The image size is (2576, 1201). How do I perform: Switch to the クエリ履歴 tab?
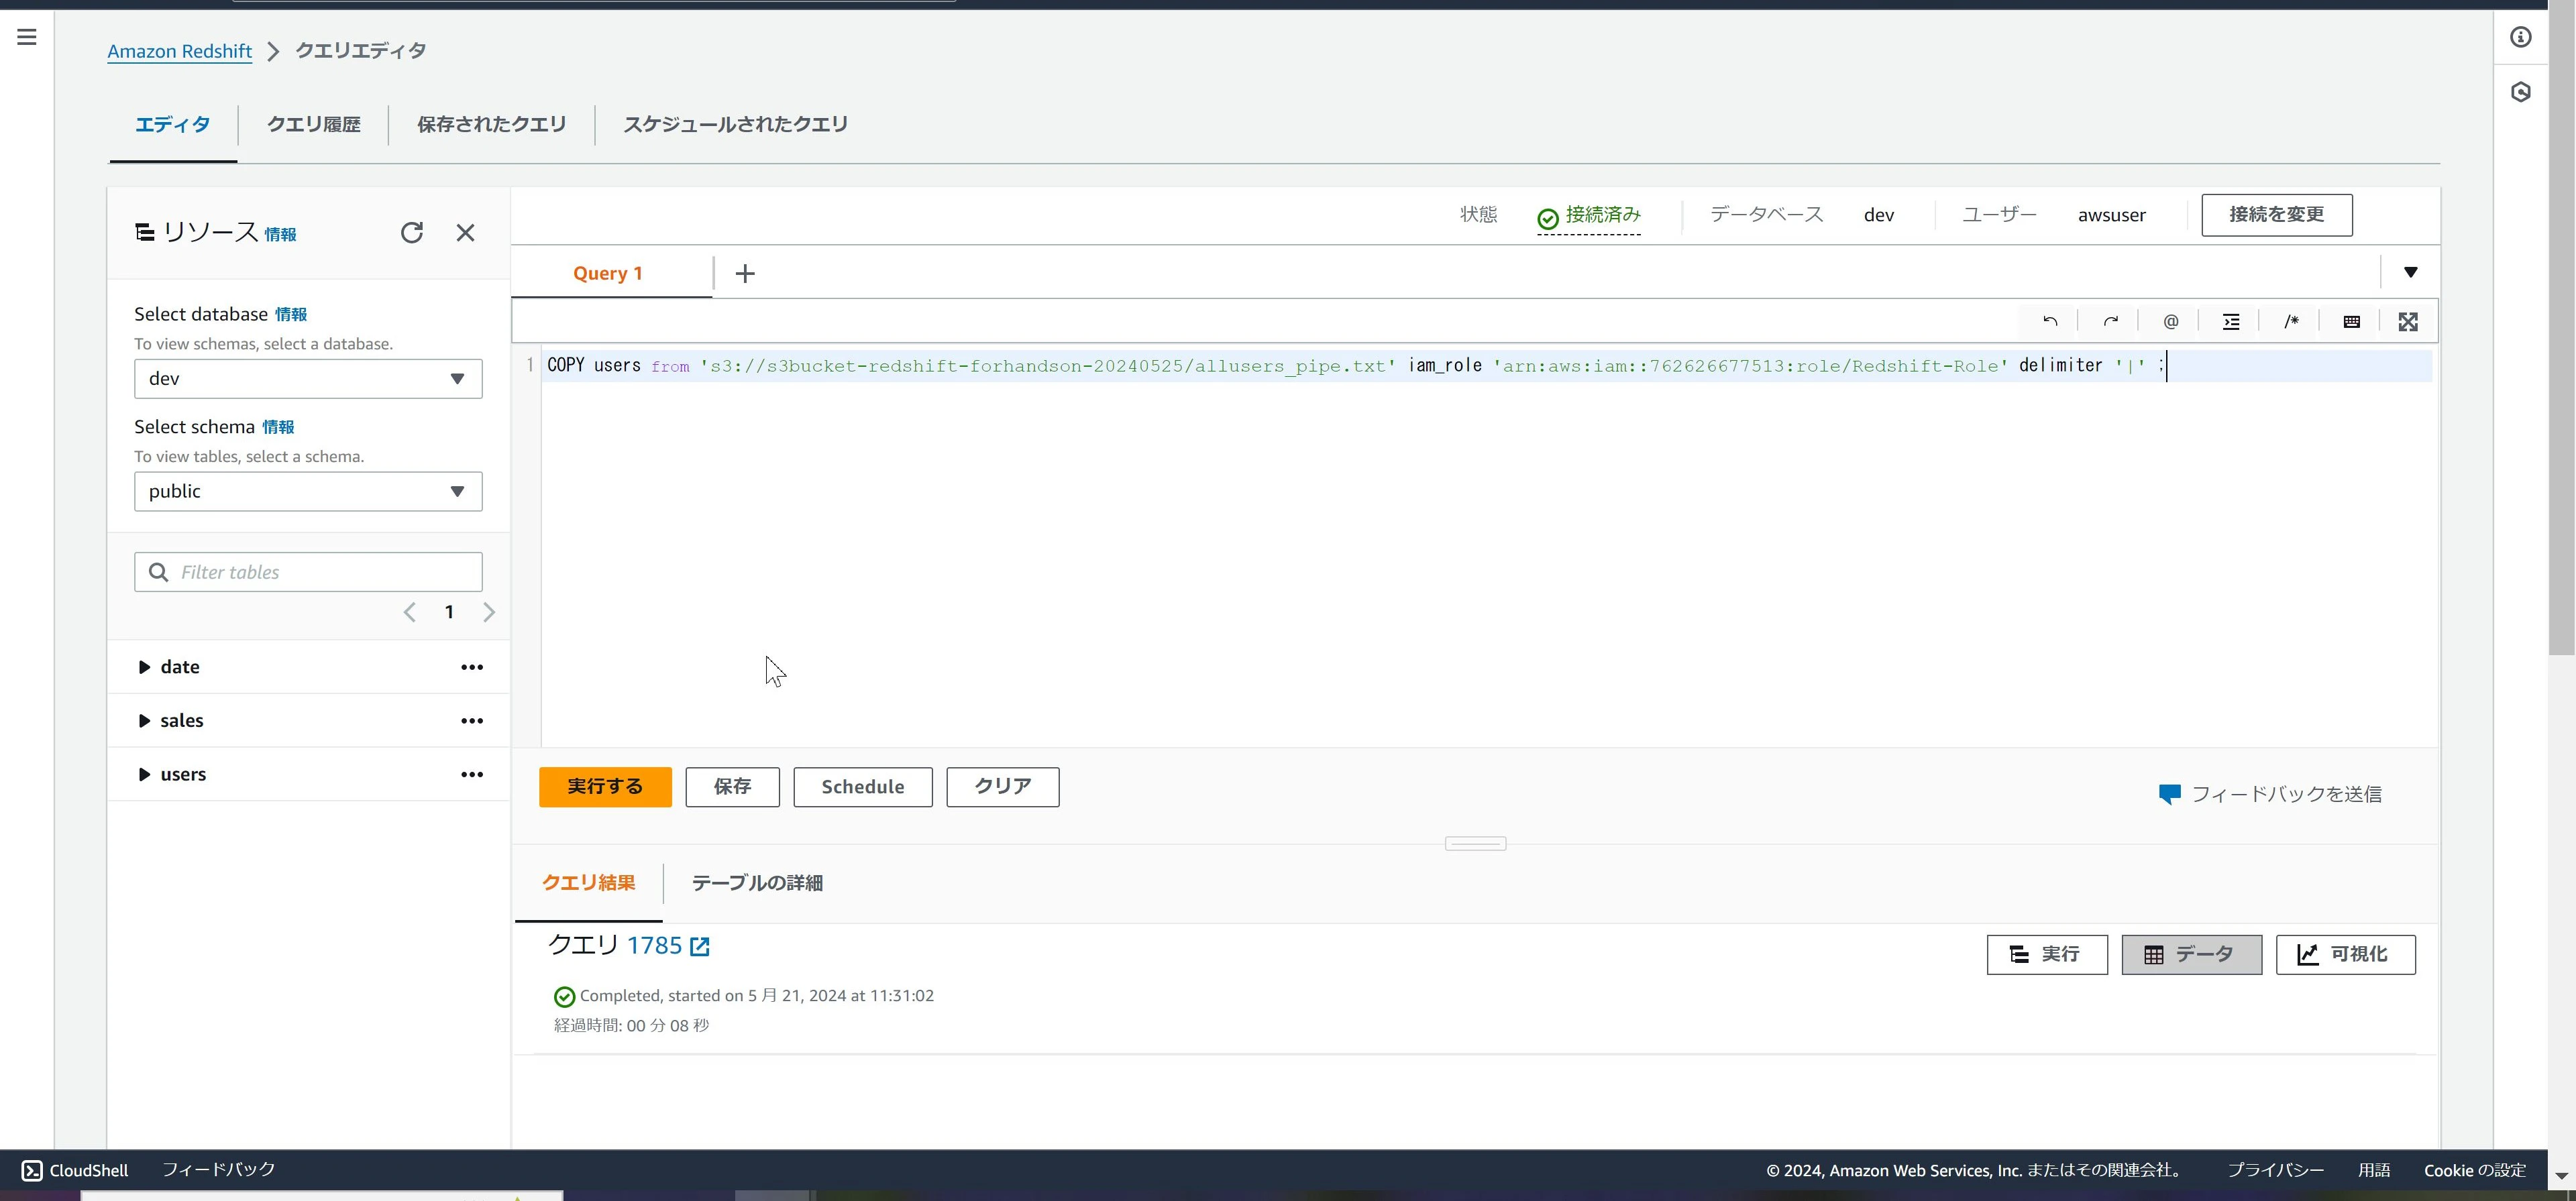tap(313, 125)
